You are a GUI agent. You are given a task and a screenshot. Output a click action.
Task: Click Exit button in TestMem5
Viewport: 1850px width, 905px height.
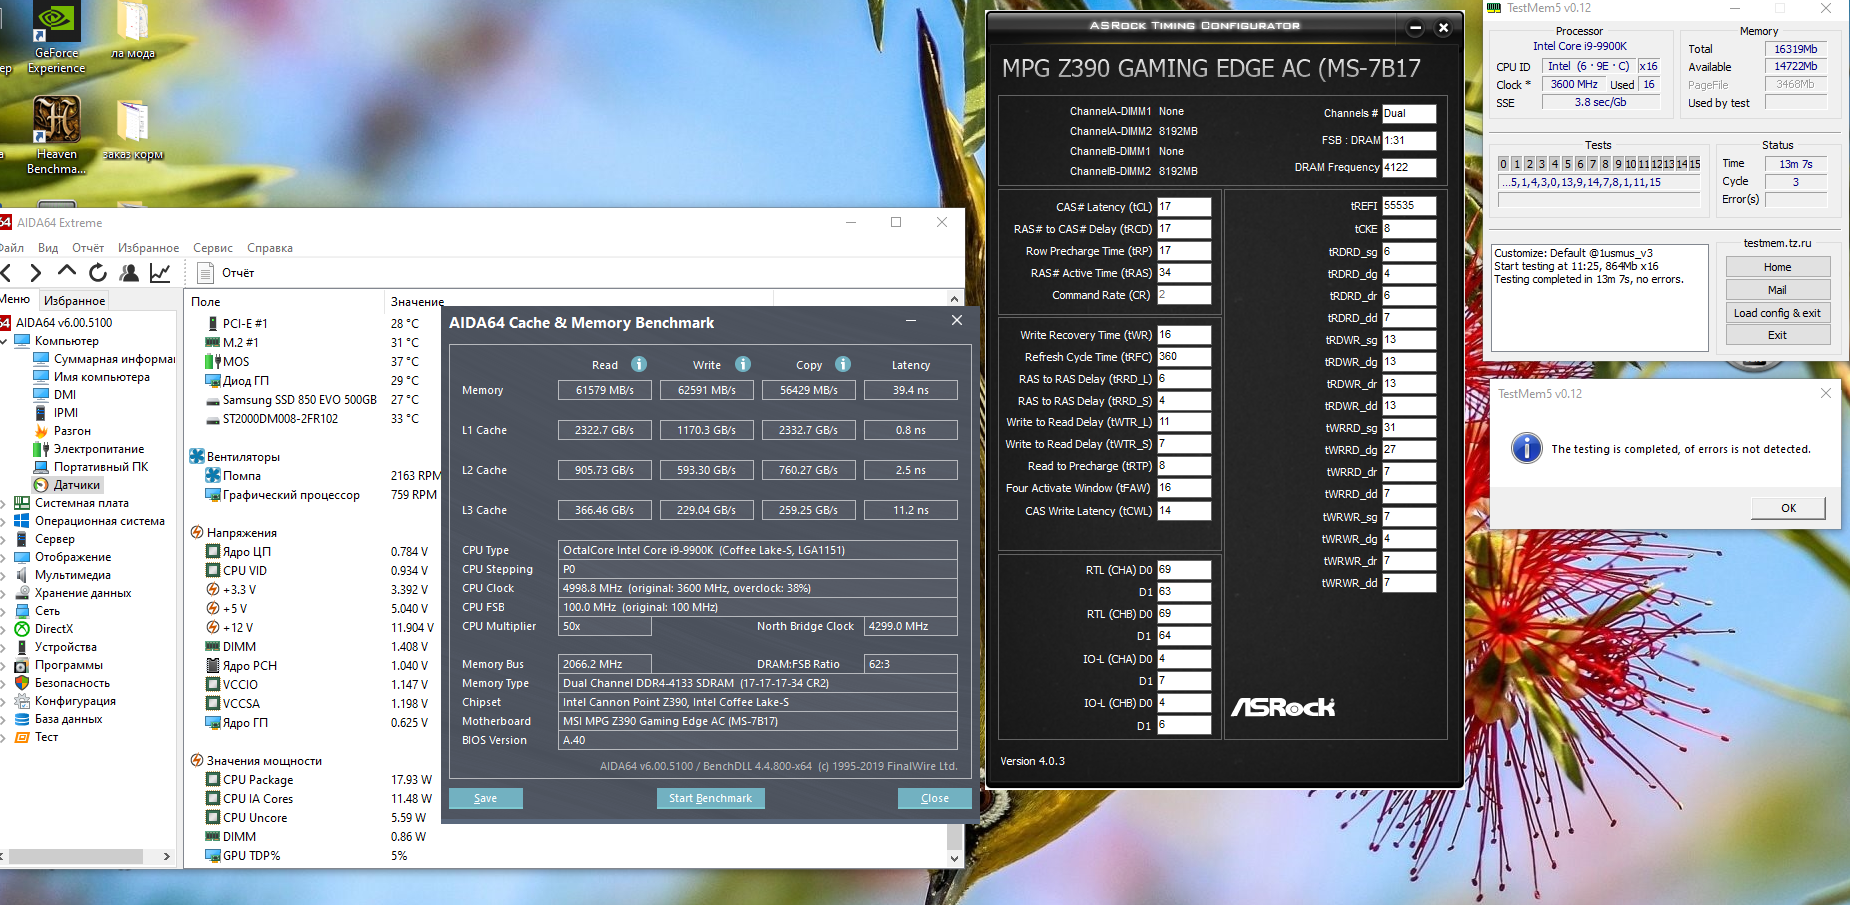click(1777, 335)
